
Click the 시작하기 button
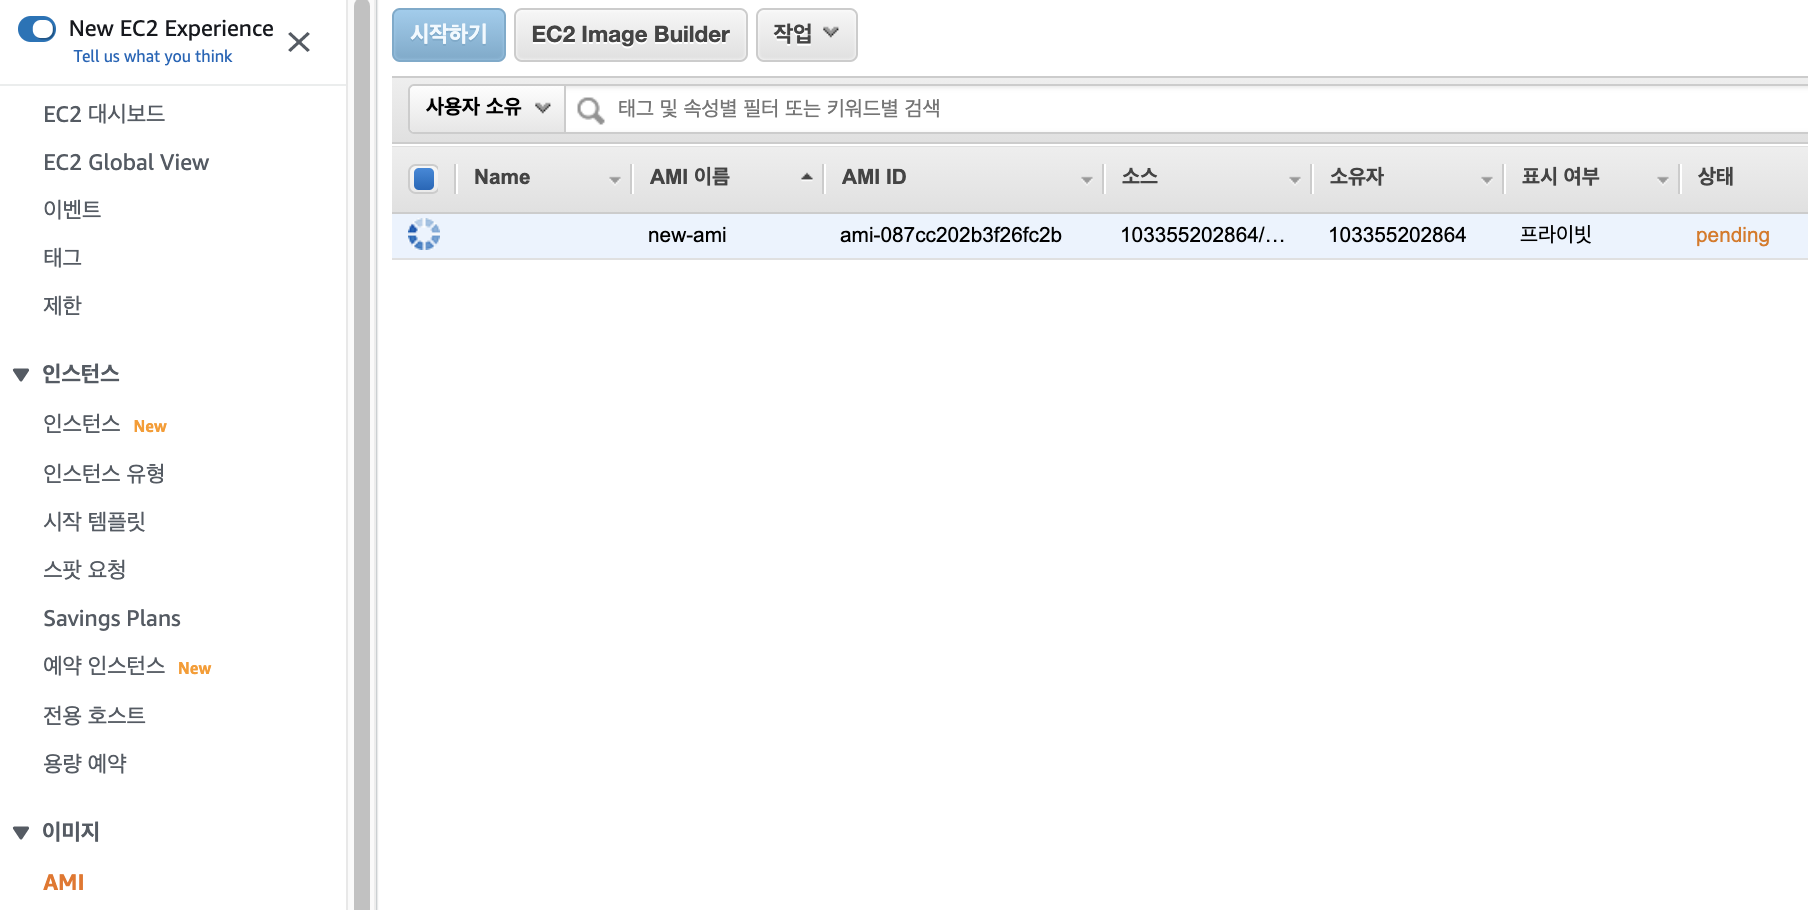pyautogui.click(x=449, y=35)
